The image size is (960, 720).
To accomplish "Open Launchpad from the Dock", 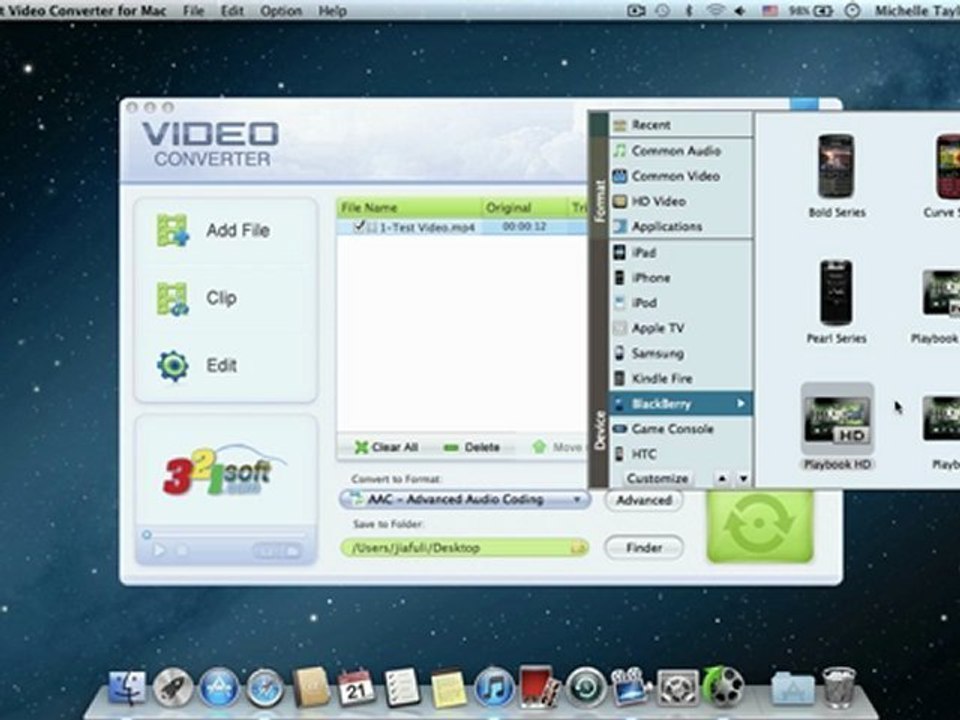I will [x=173, y=688].
